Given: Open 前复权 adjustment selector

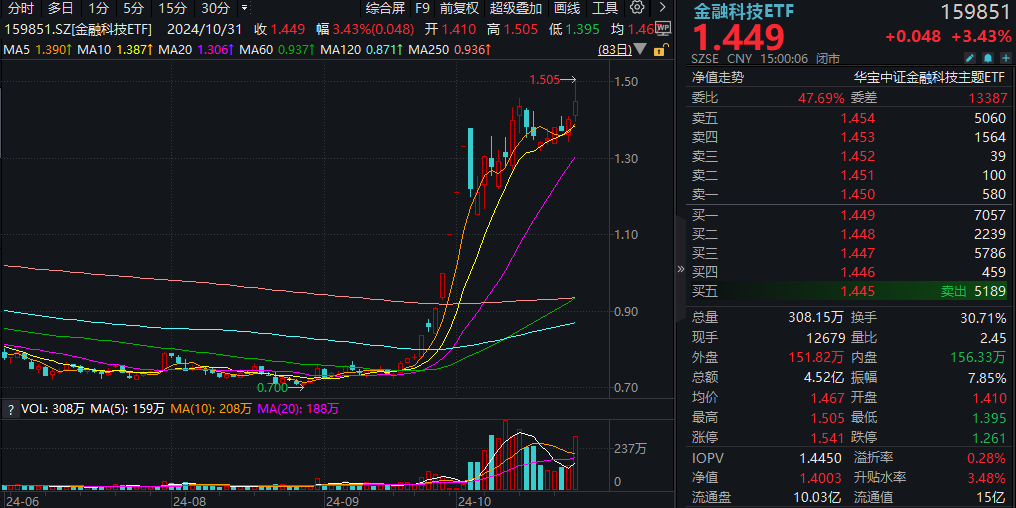Looking at the screenshot, I should pyautogui.click(x=459, y=8).
